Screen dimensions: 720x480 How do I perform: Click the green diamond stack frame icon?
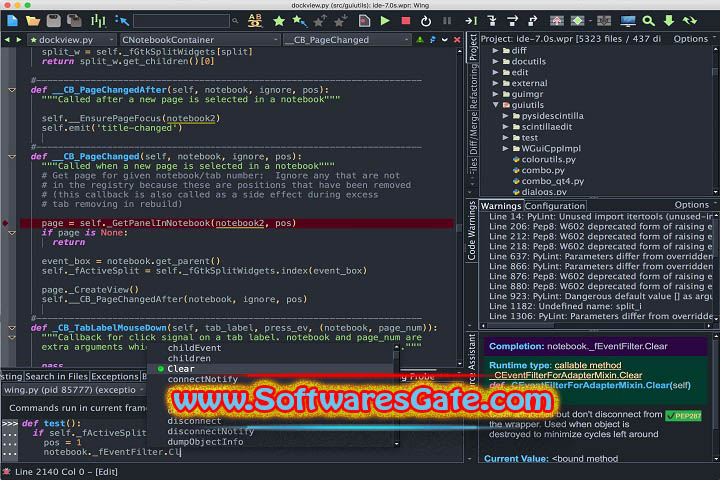[578, 21]
